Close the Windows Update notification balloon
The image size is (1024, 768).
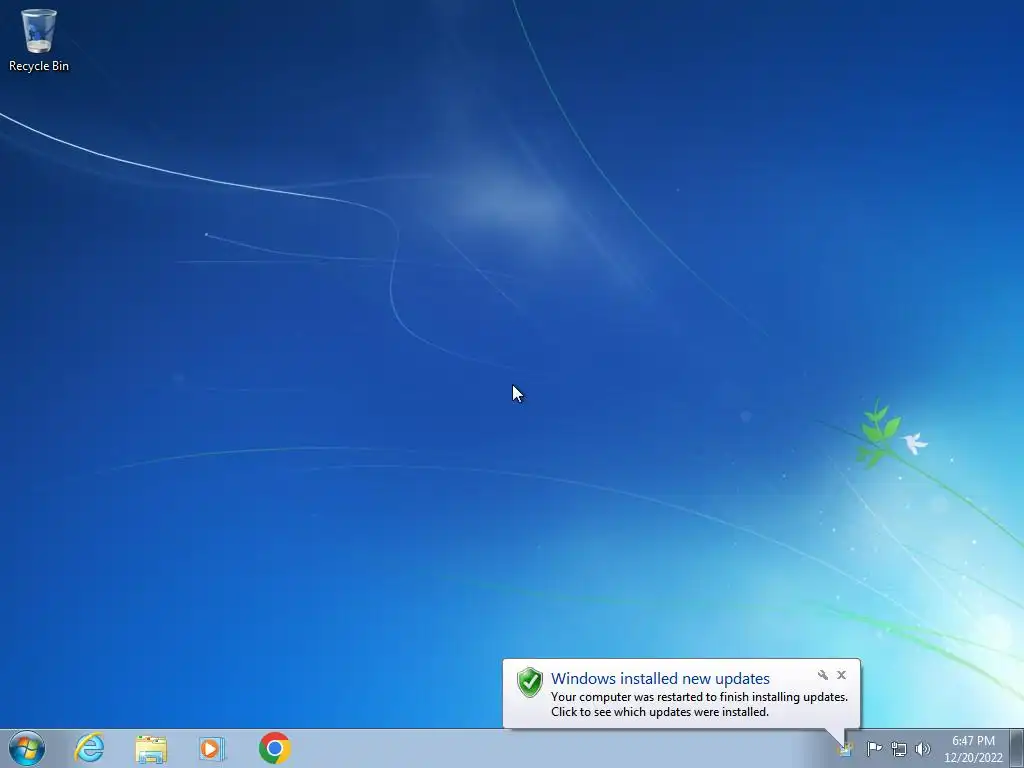[841, 675]
